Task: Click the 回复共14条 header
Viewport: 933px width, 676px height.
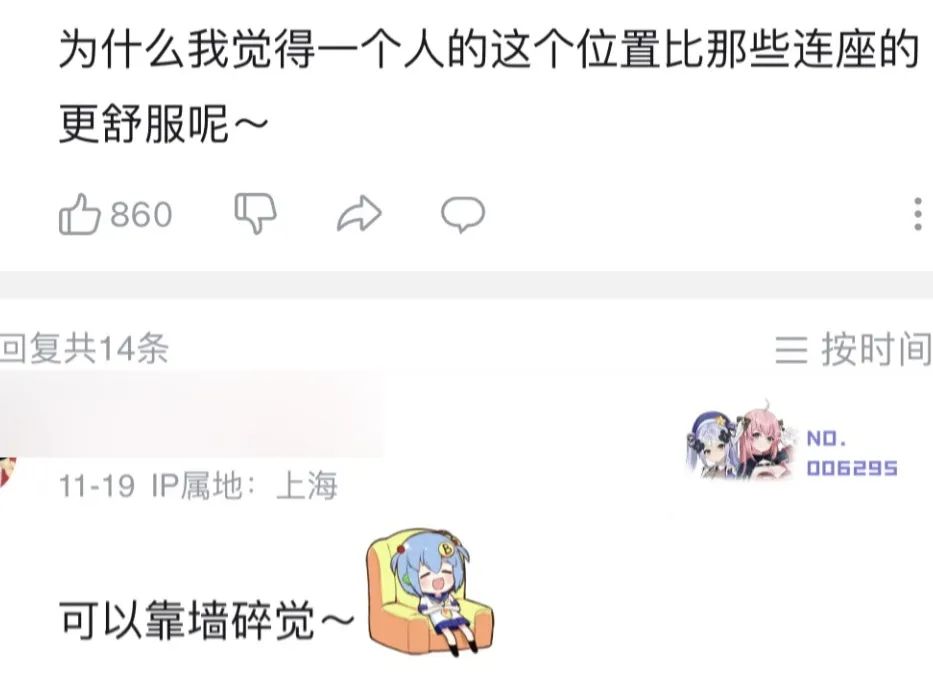Action: click(84, 348)
